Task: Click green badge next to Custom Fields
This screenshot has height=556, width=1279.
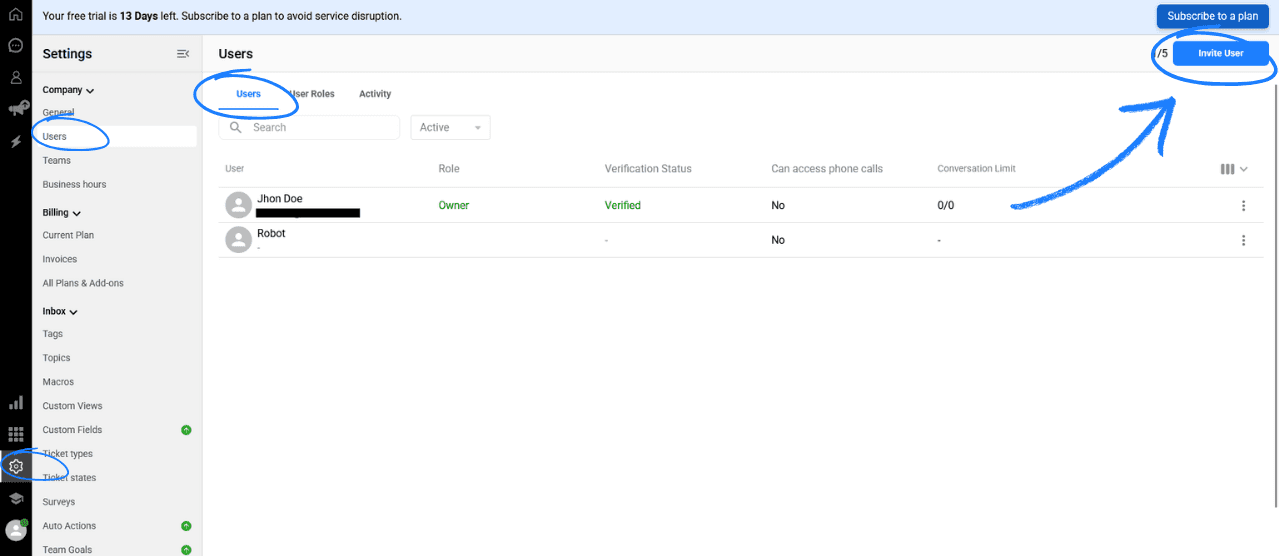Action: click(186, 430)
